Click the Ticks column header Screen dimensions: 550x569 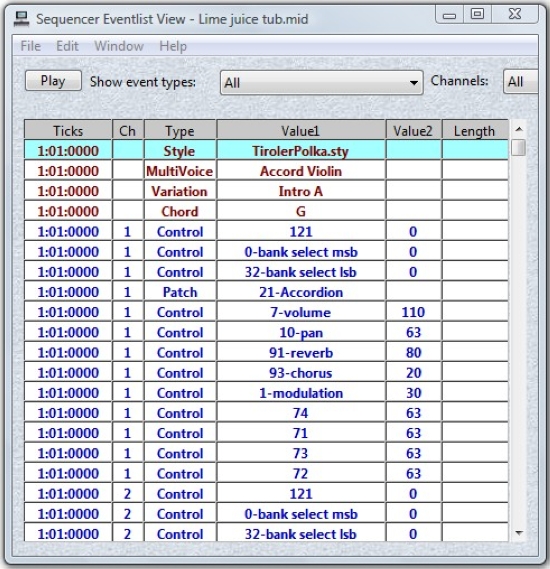[x=68, y=131]
